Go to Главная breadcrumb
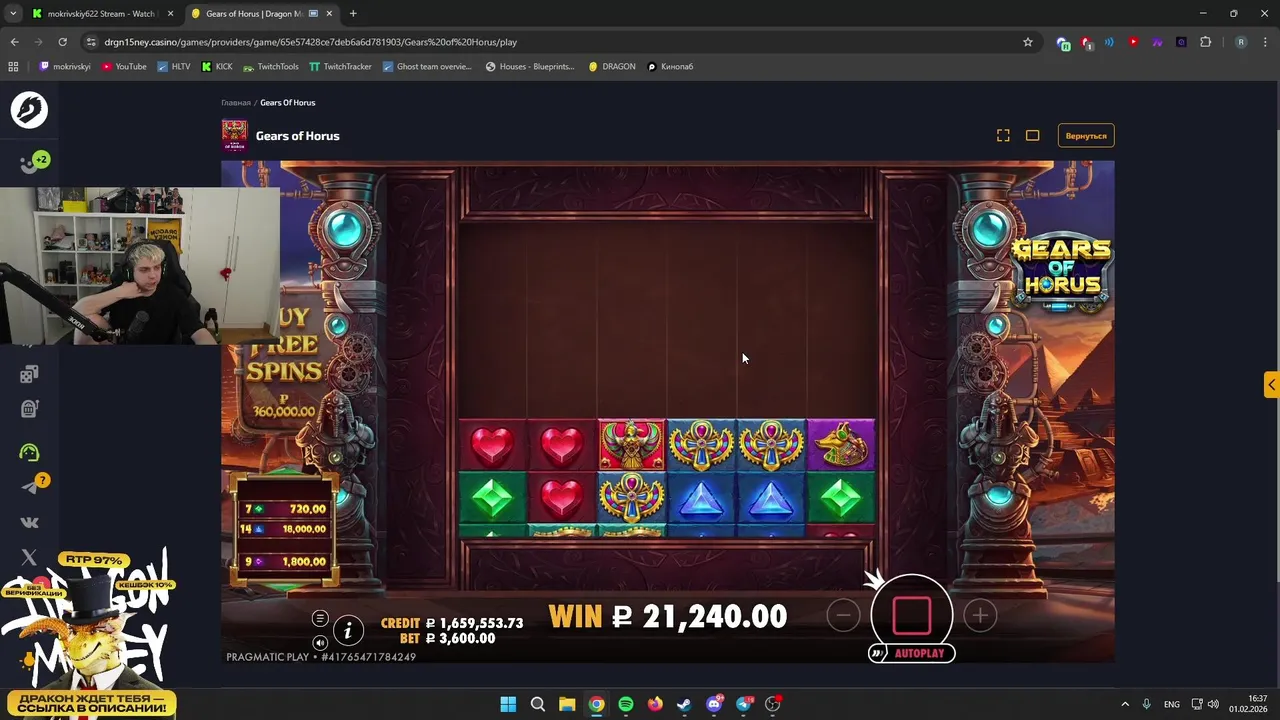Image resolution: width=1280 pixels, height=720 pixels. 236,102
